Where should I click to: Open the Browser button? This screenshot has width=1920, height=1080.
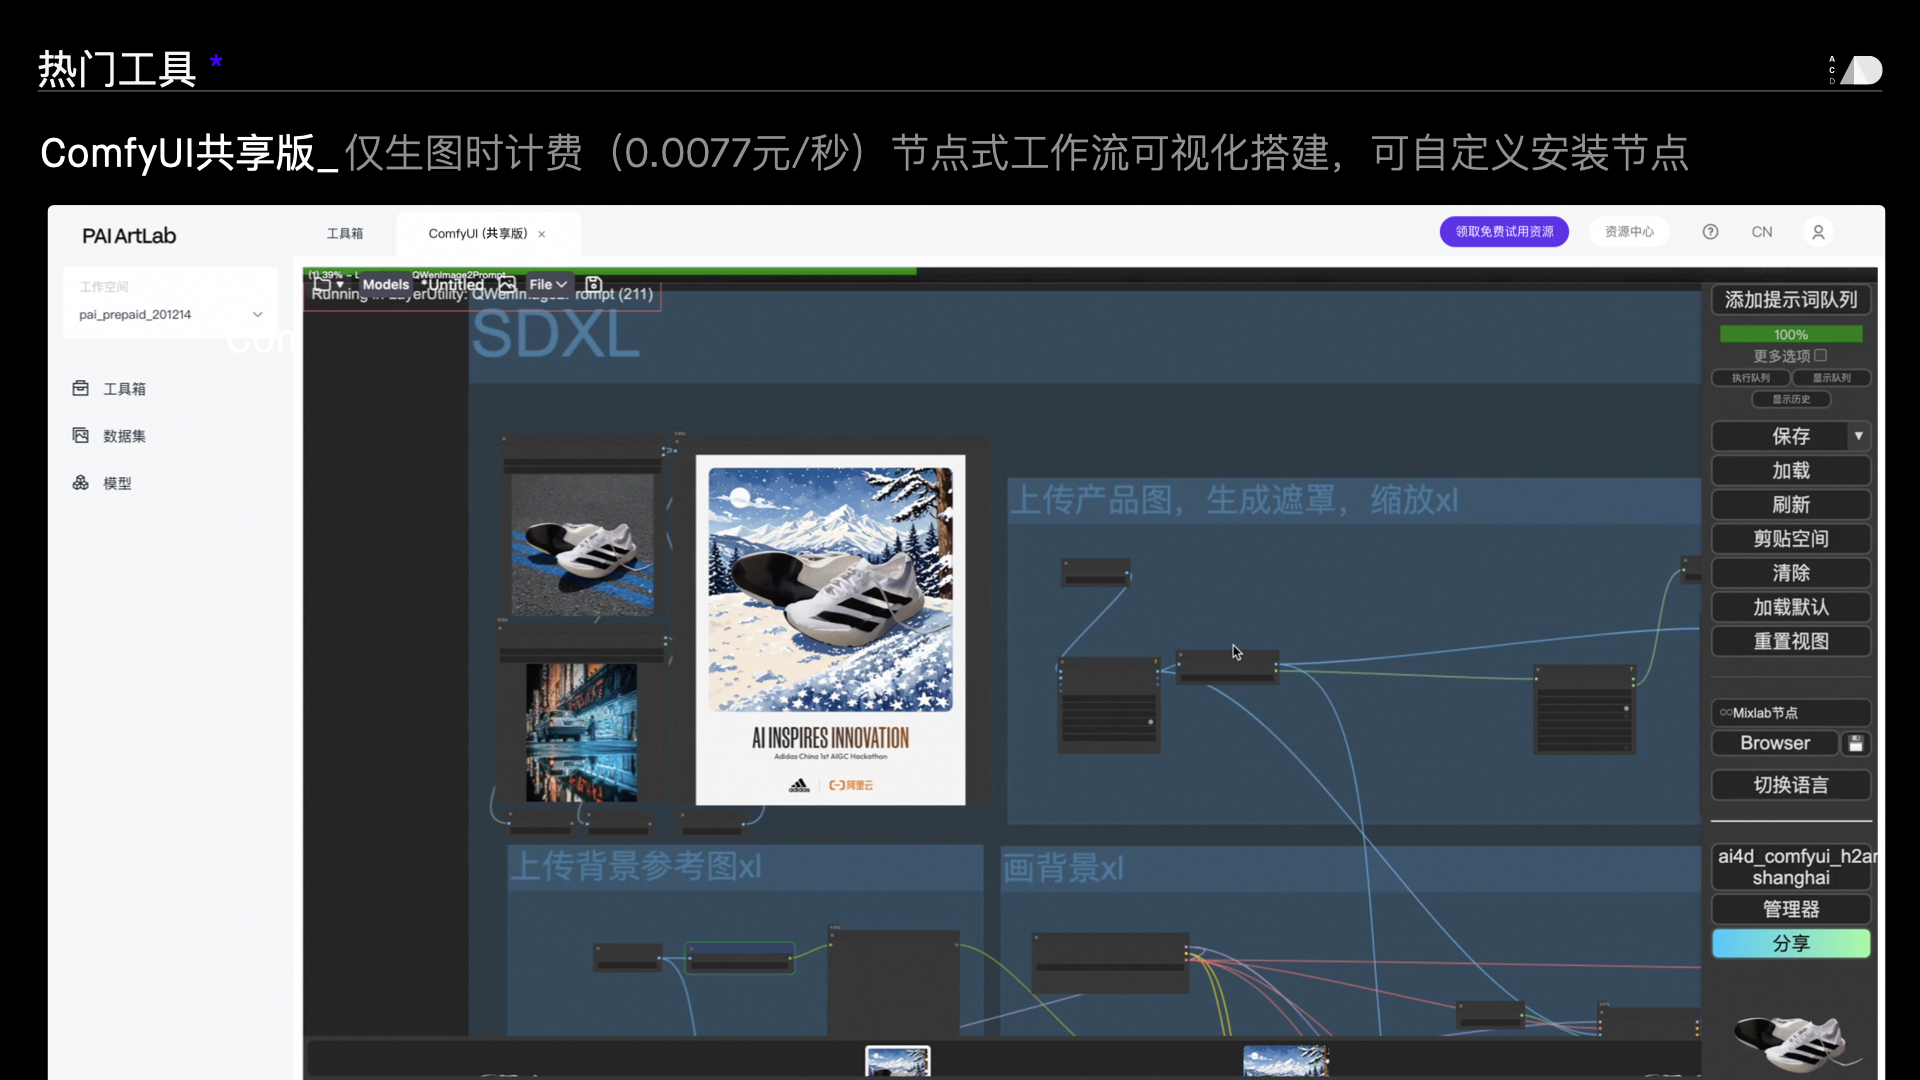(1775, 743)
